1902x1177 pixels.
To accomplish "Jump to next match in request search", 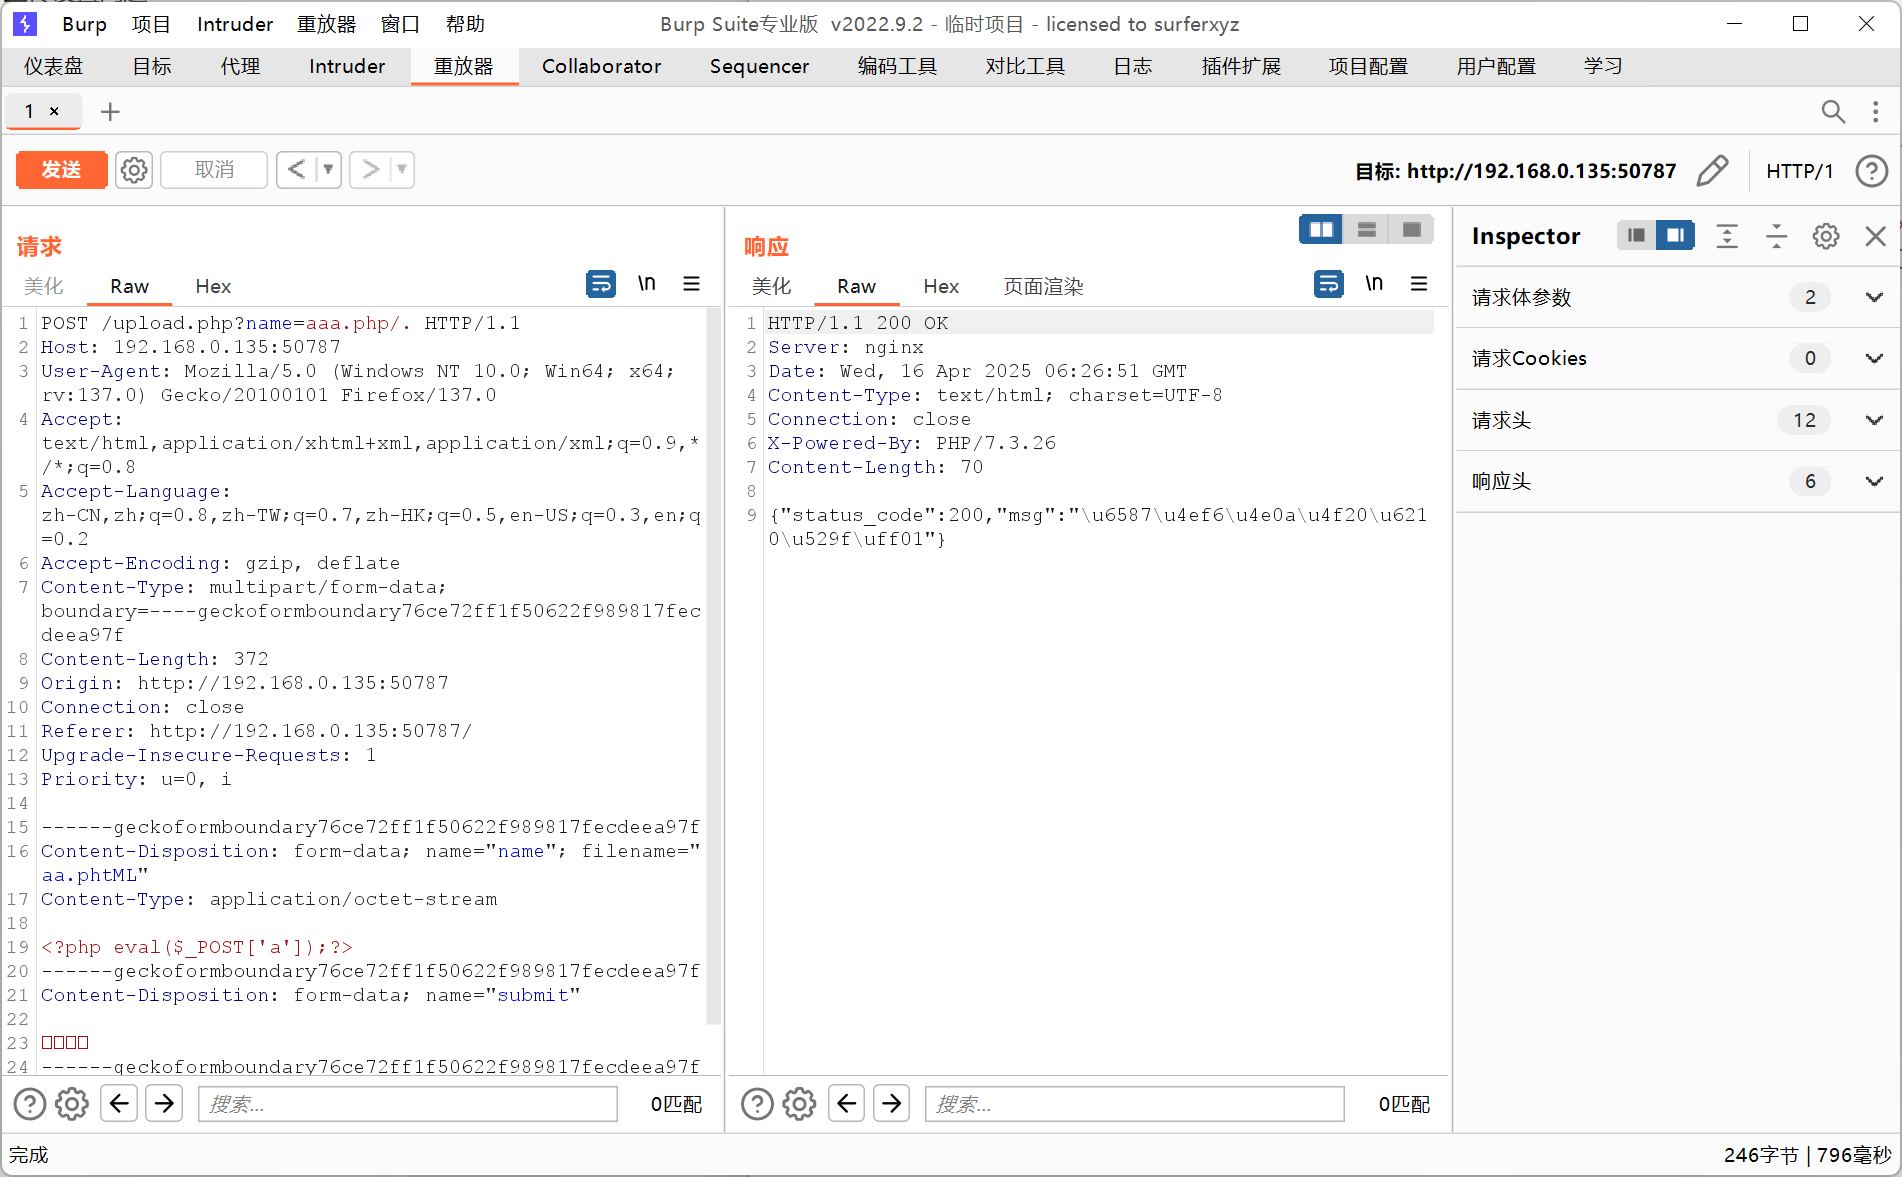I will tap(165, 1103).
